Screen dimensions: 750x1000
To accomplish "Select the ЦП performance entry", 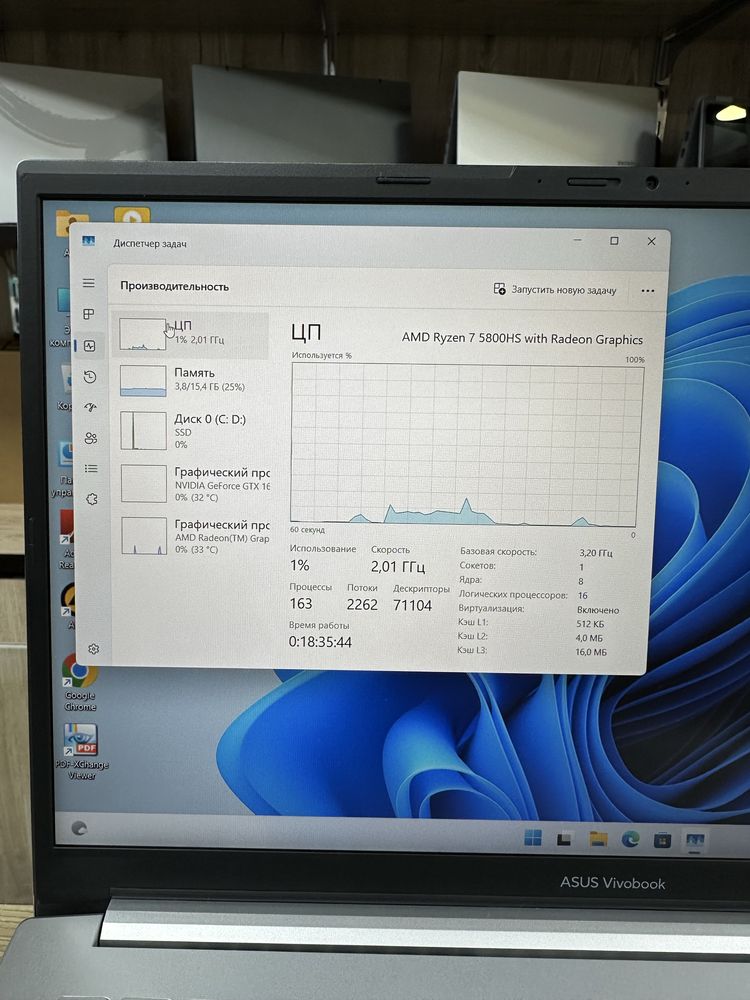I will [191, 334].
